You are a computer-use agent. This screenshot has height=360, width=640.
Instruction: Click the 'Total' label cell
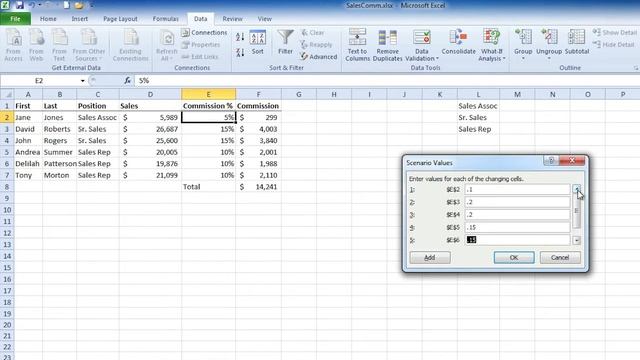coord(208,187)
